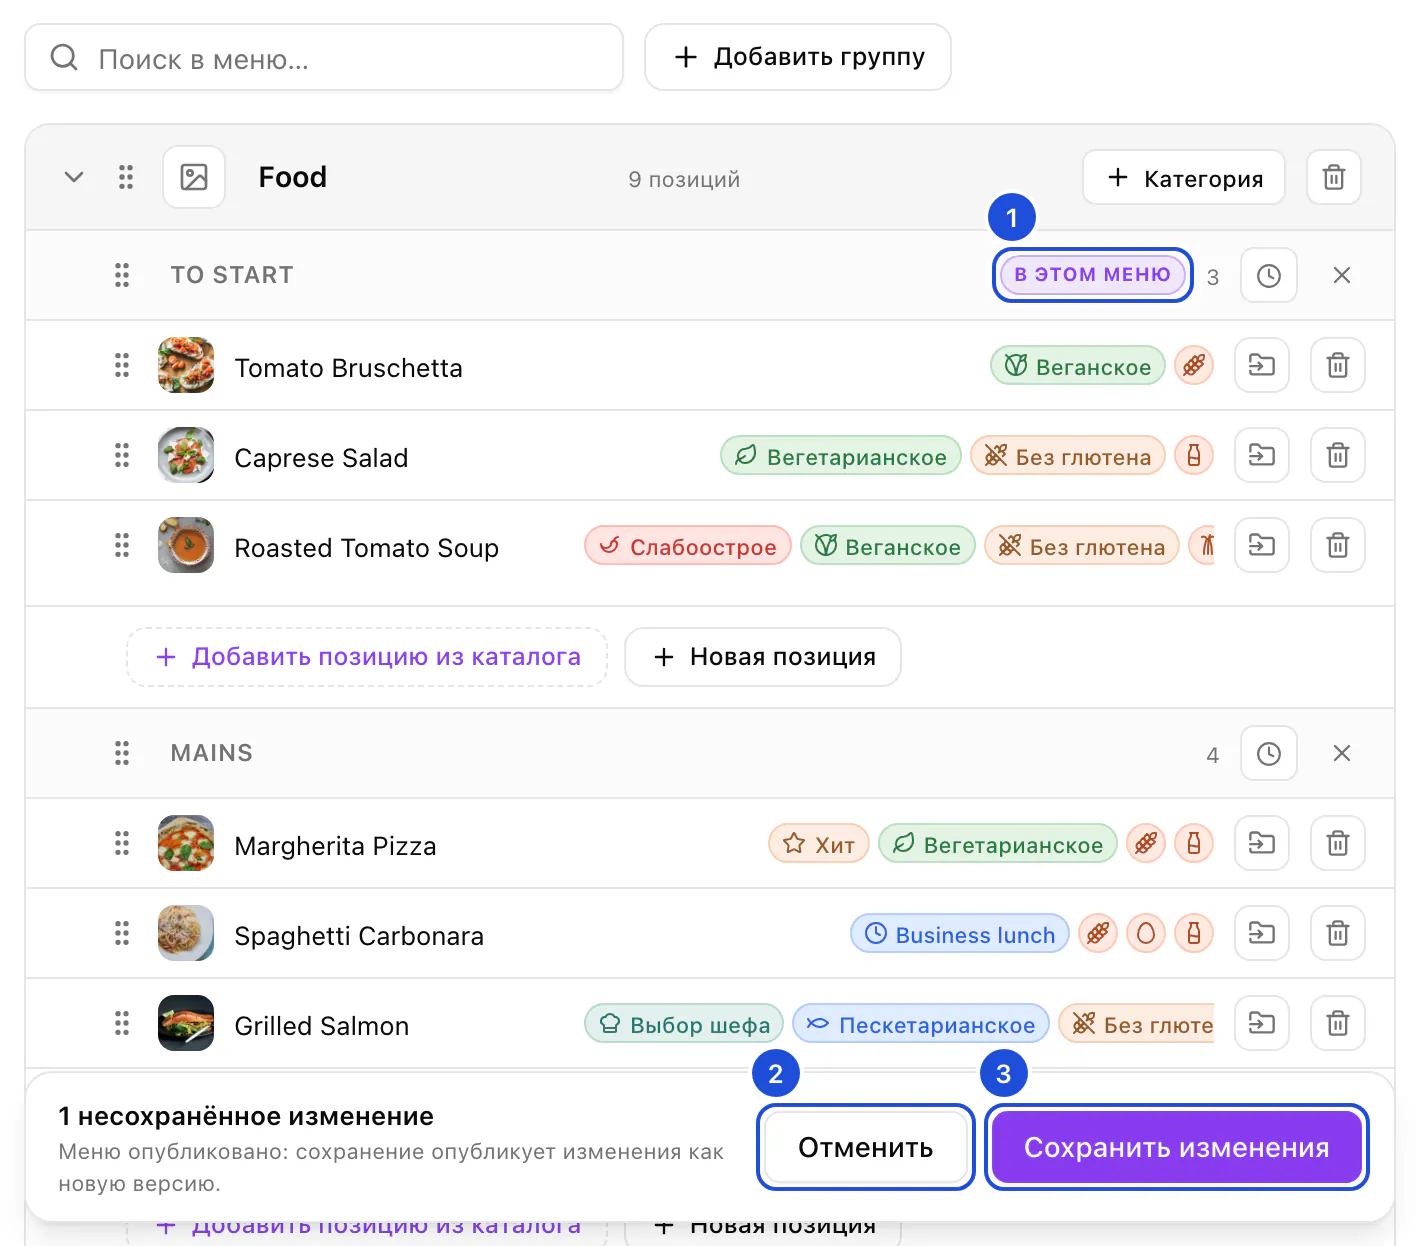
Task: Click 'Выбор шефа' tag on Grilled Salmon
Action: pyautogui.click(x=684, y=1025)
